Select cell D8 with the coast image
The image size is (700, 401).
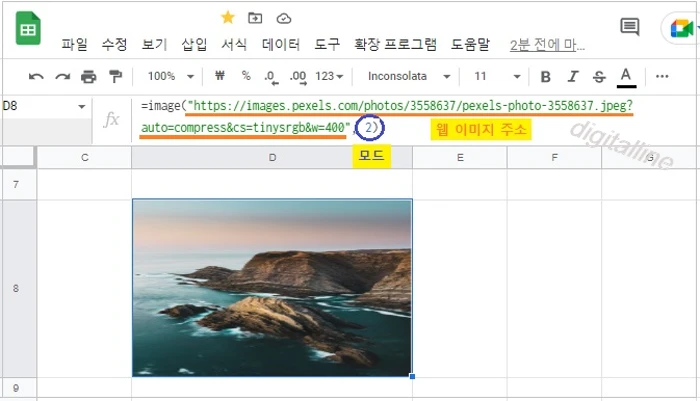tap(272, 288)
